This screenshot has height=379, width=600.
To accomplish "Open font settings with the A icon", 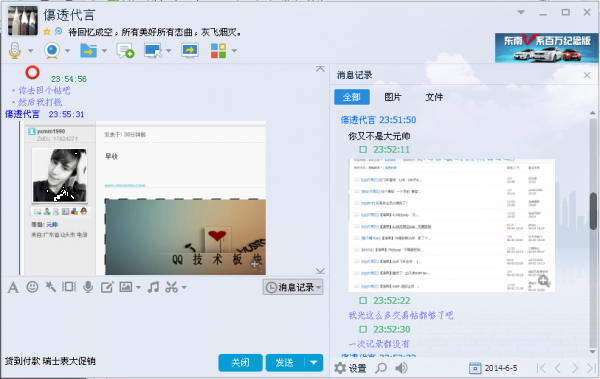I will pyautogui.click(x=13, y=287).
